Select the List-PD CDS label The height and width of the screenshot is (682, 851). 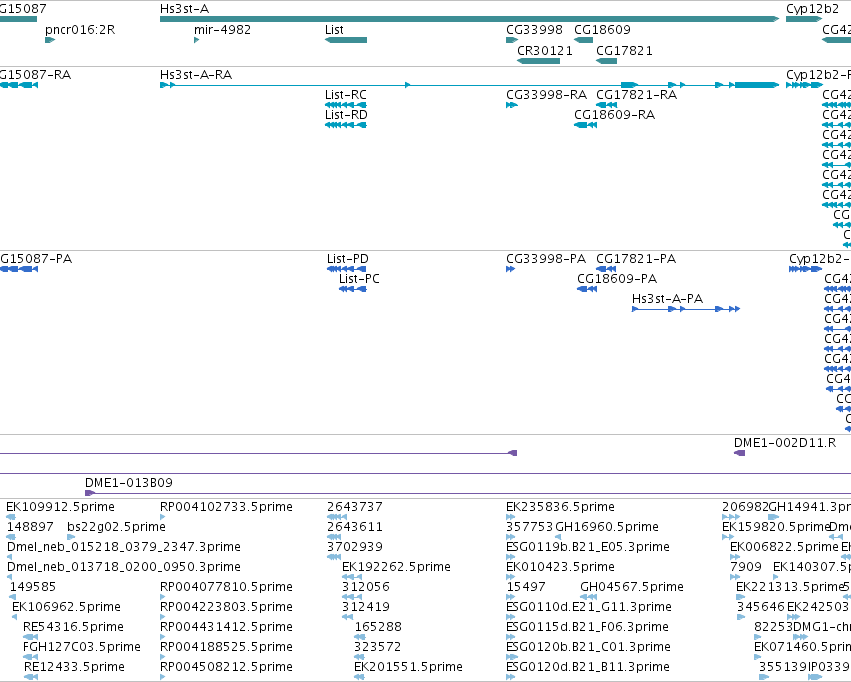tap(348, 258)
